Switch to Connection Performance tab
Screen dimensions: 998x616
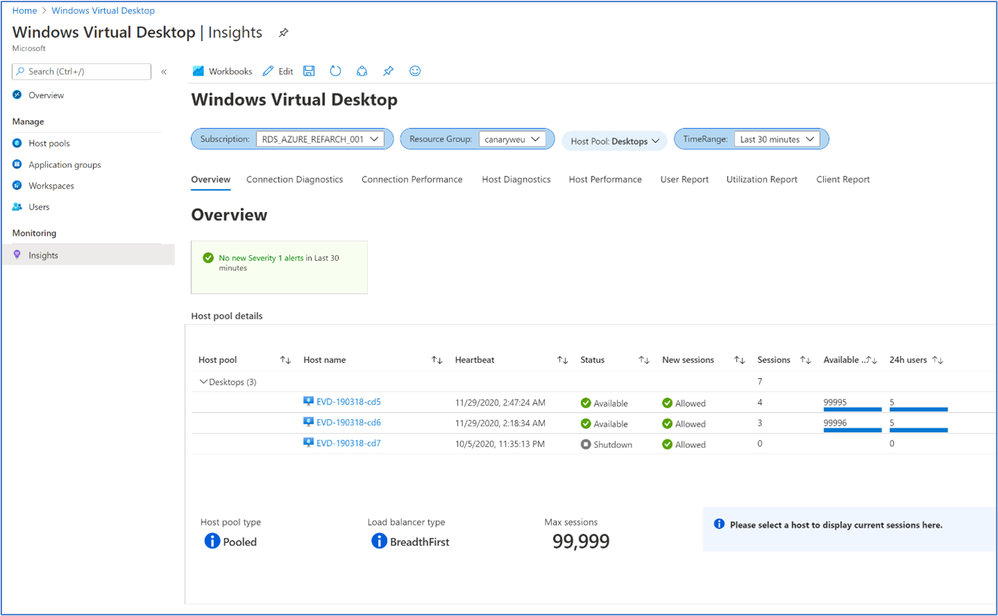(412, 179)
